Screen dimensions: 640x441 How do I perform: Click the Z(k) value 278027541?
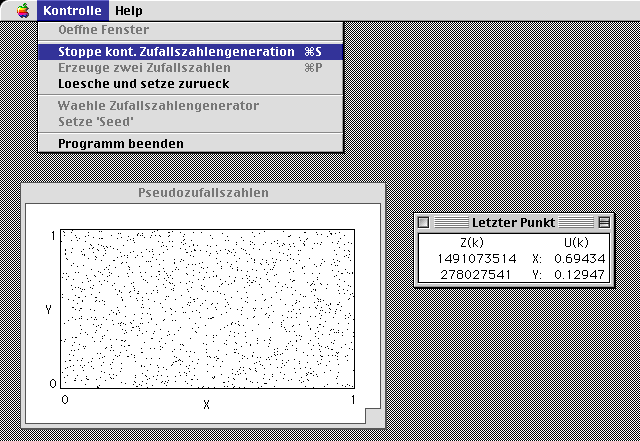pyautogui.click(x=476, y=274)
